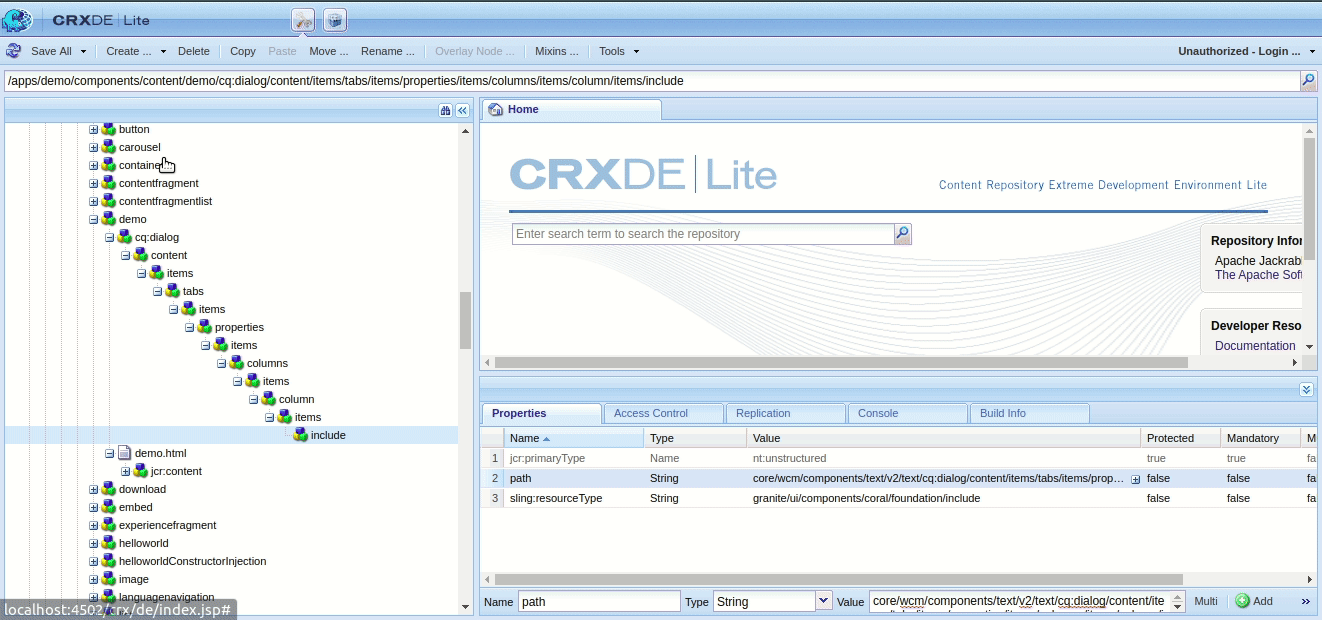Open the Type String combo box arrow
1322x620 pixels.
click(x=824, y=601)
